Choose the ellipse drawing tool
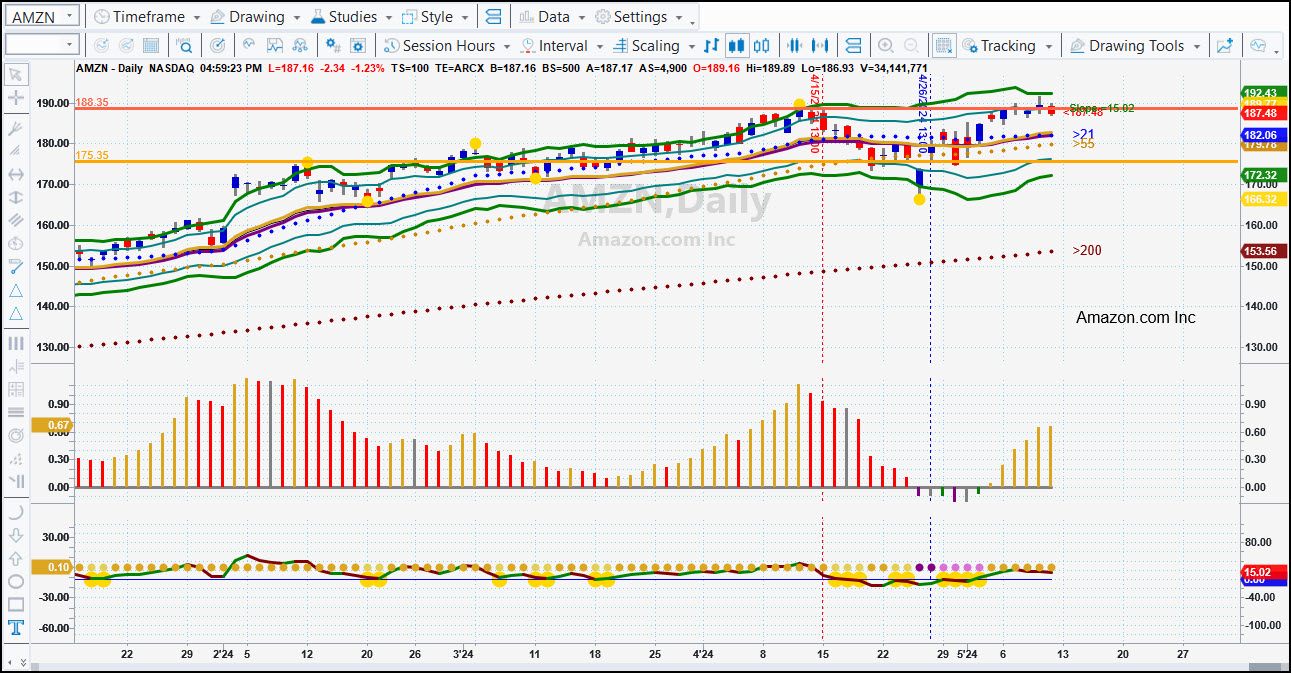The width and height of the screenshot is (1291, 673). point(16,581)
